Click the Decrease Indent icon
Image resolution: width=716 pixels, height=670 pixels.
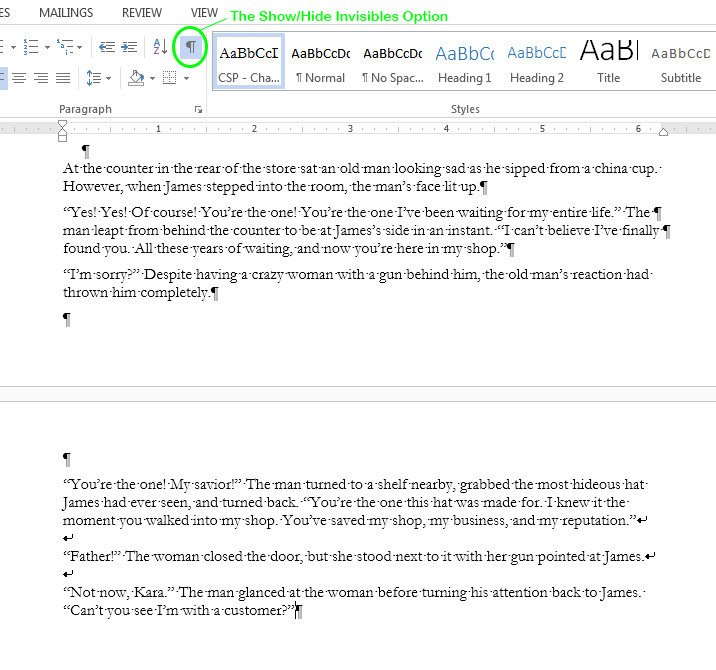click(x=107, y=47)
